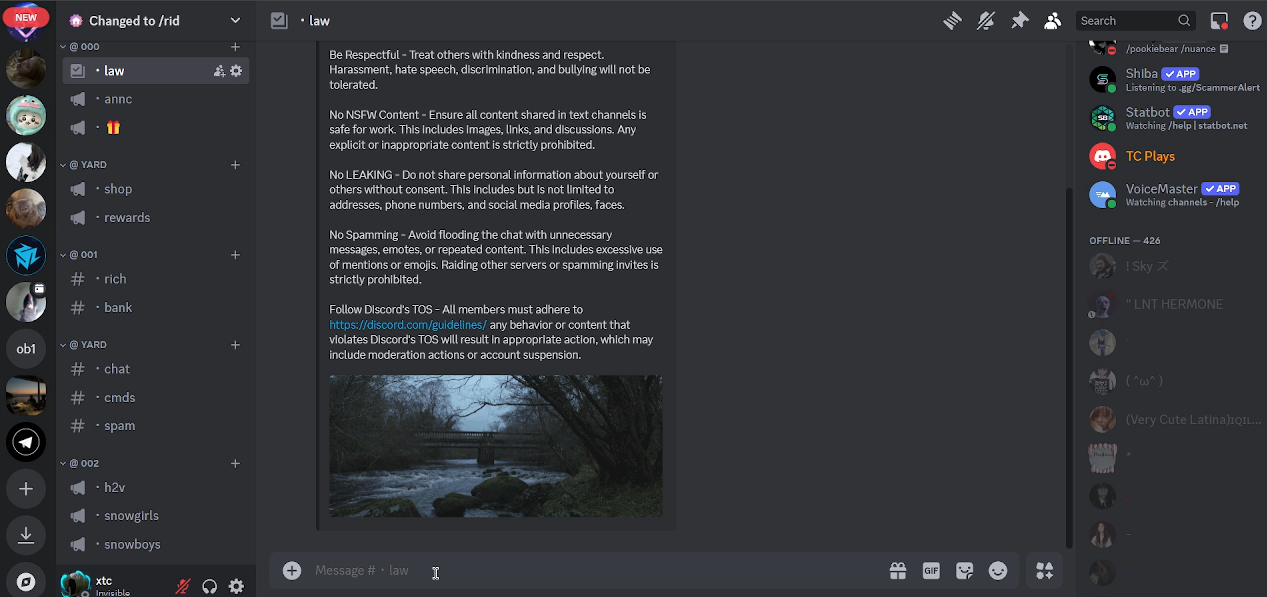The height and width of the screenshot is (597, 1267).
Task: Open the channel notification settings bell
Action: pyautogui.click(x=986, y=20)
